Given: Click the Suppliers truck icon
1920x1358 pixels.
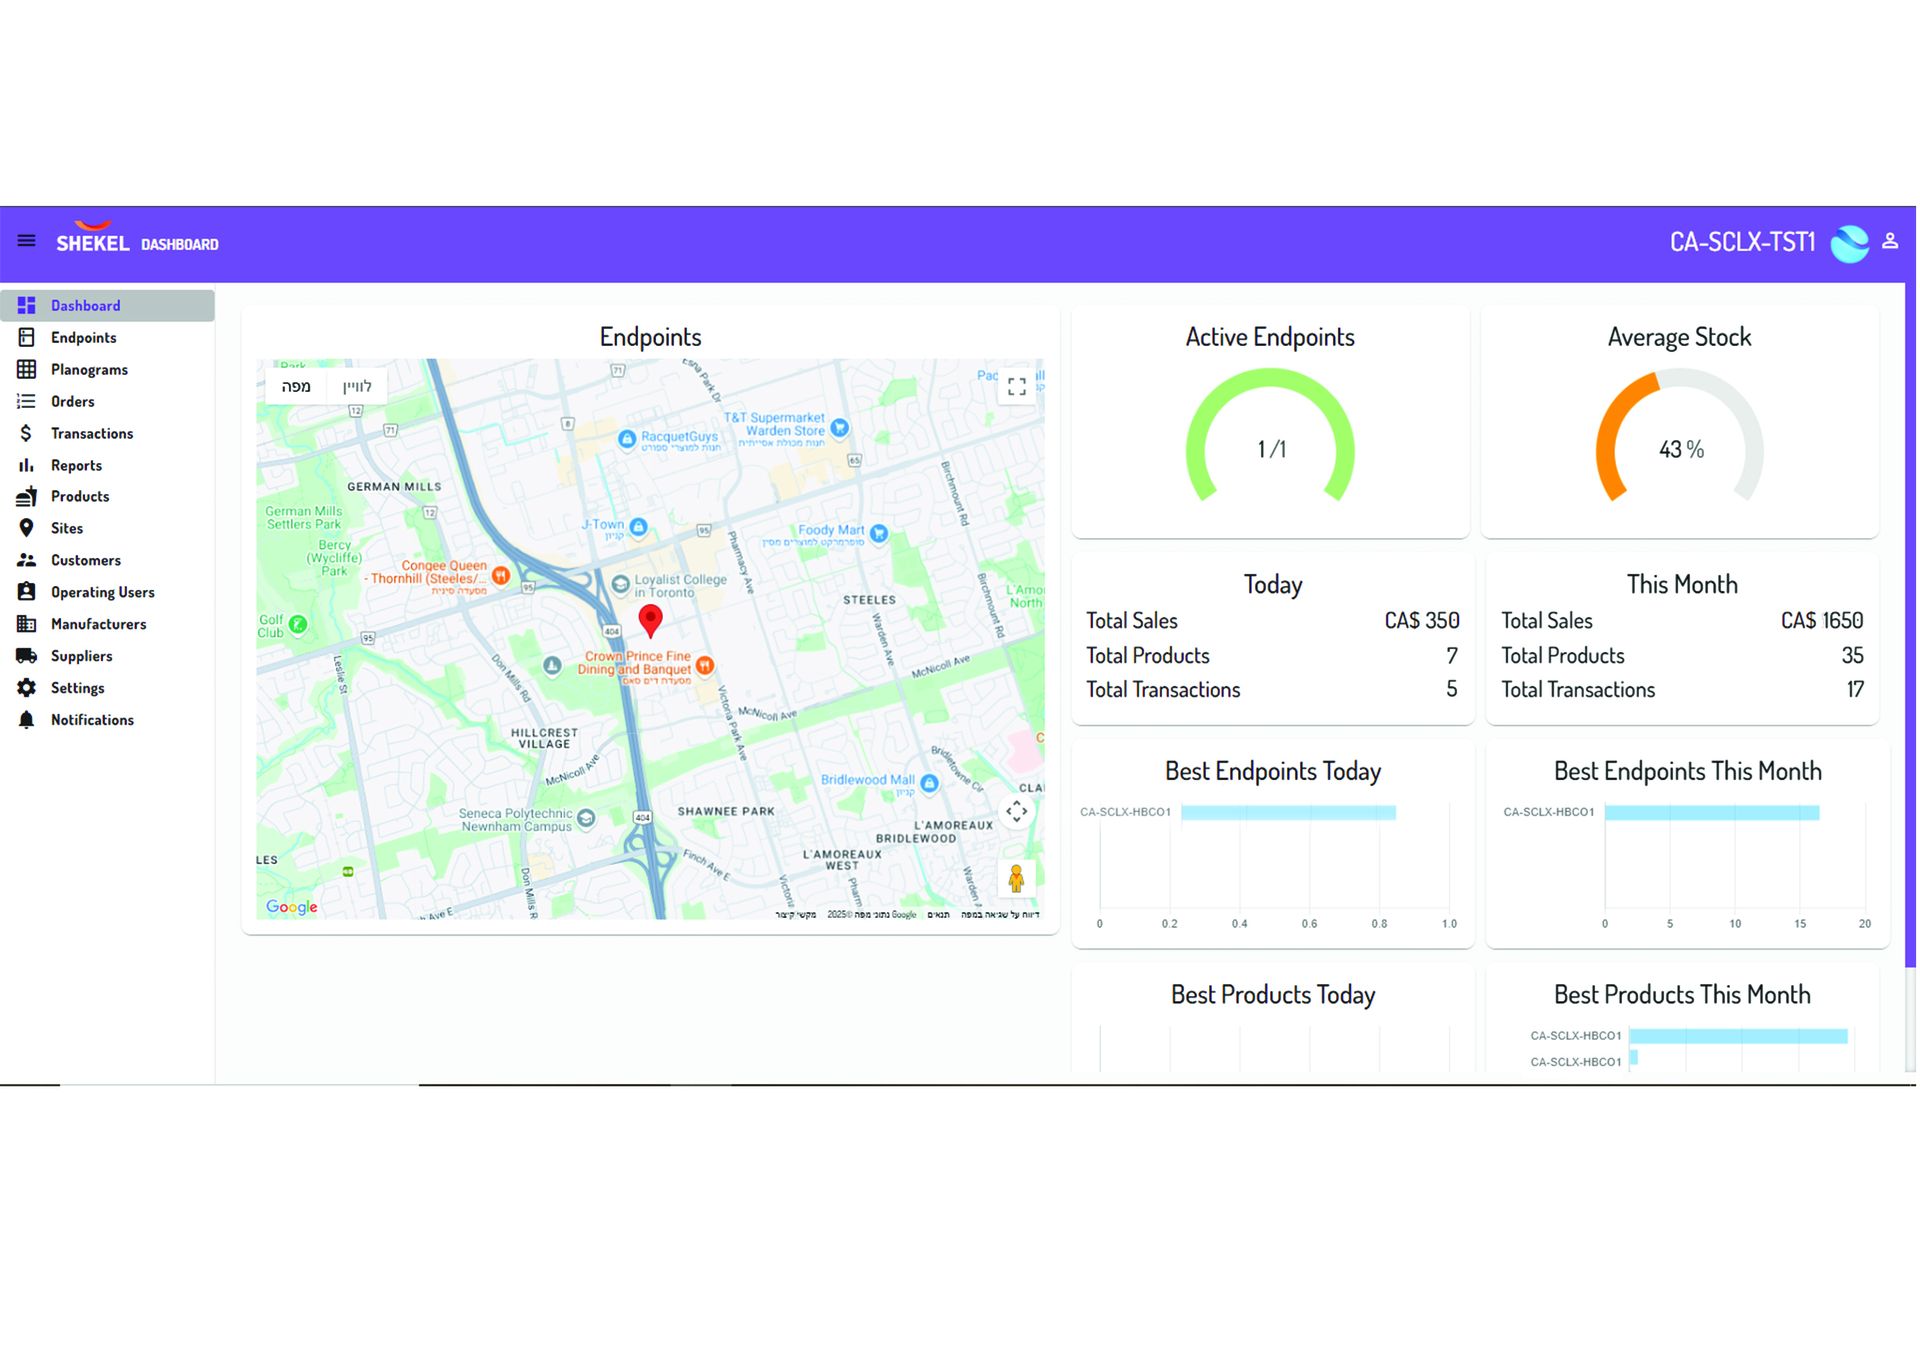Looking at the screenshot, I should 27,657.
